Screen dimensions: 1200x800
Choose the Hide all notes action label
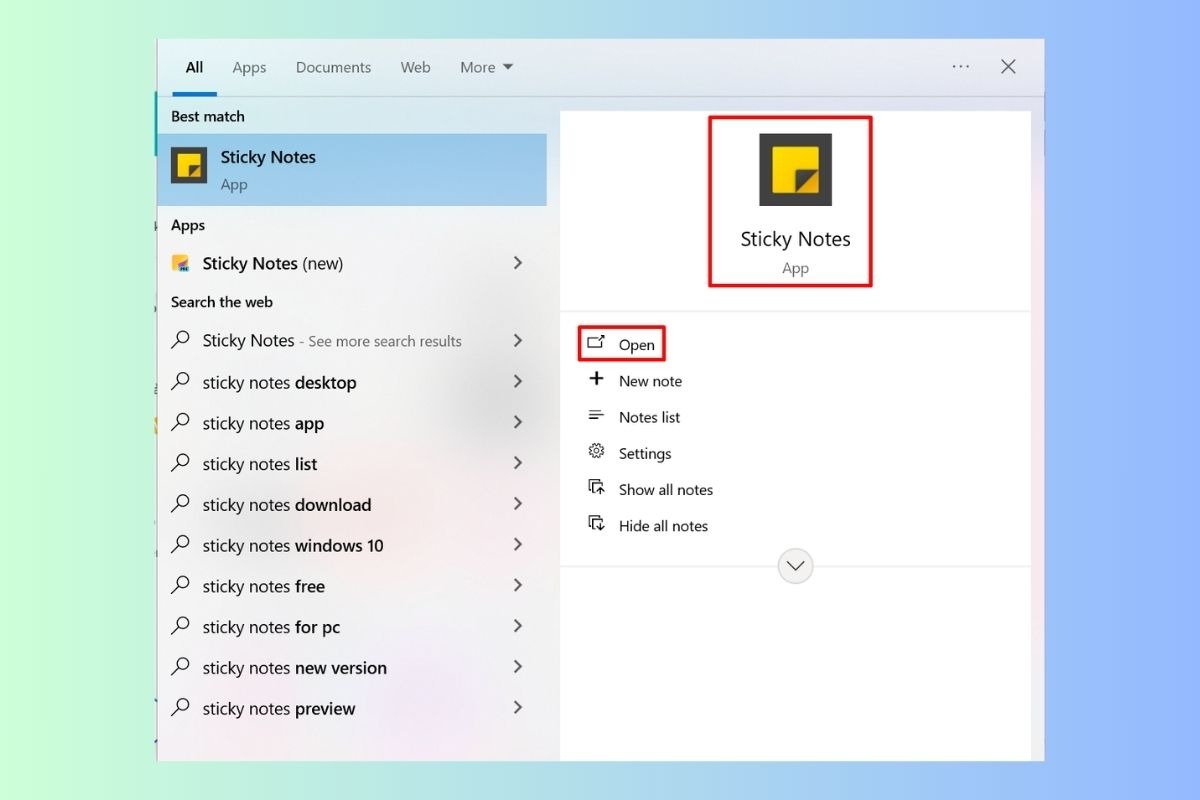click(663, 525)
